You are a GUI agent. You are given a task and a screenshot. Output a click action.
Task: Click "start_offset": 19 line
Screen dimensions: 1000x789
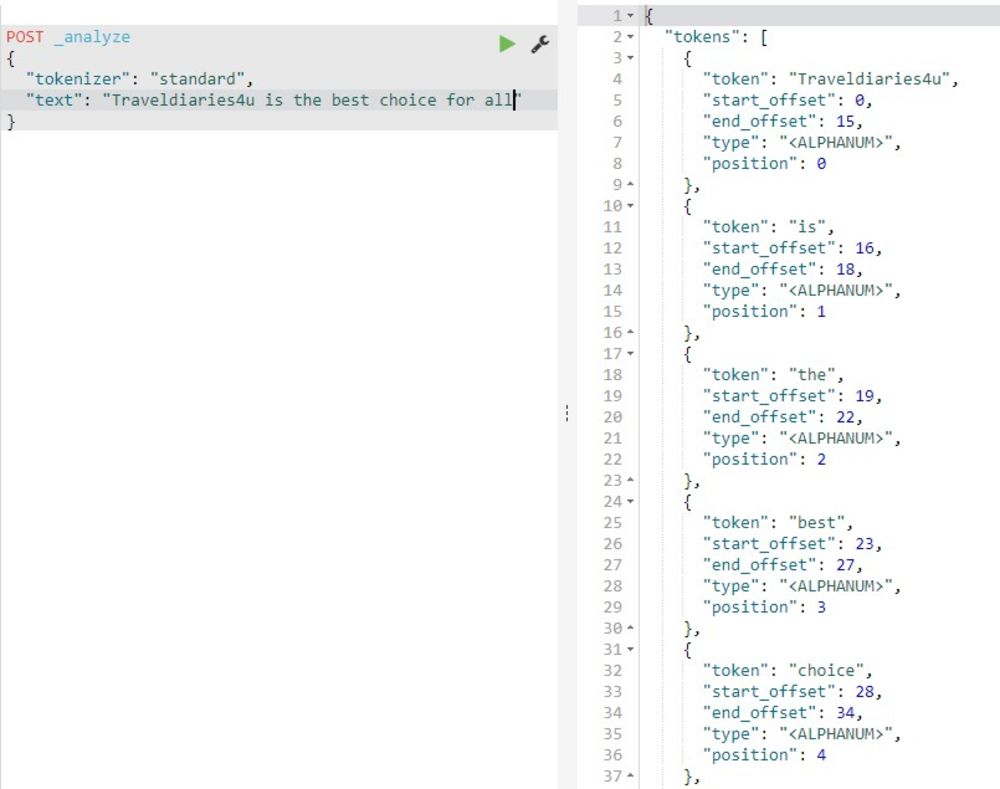(x=792, y=395)
